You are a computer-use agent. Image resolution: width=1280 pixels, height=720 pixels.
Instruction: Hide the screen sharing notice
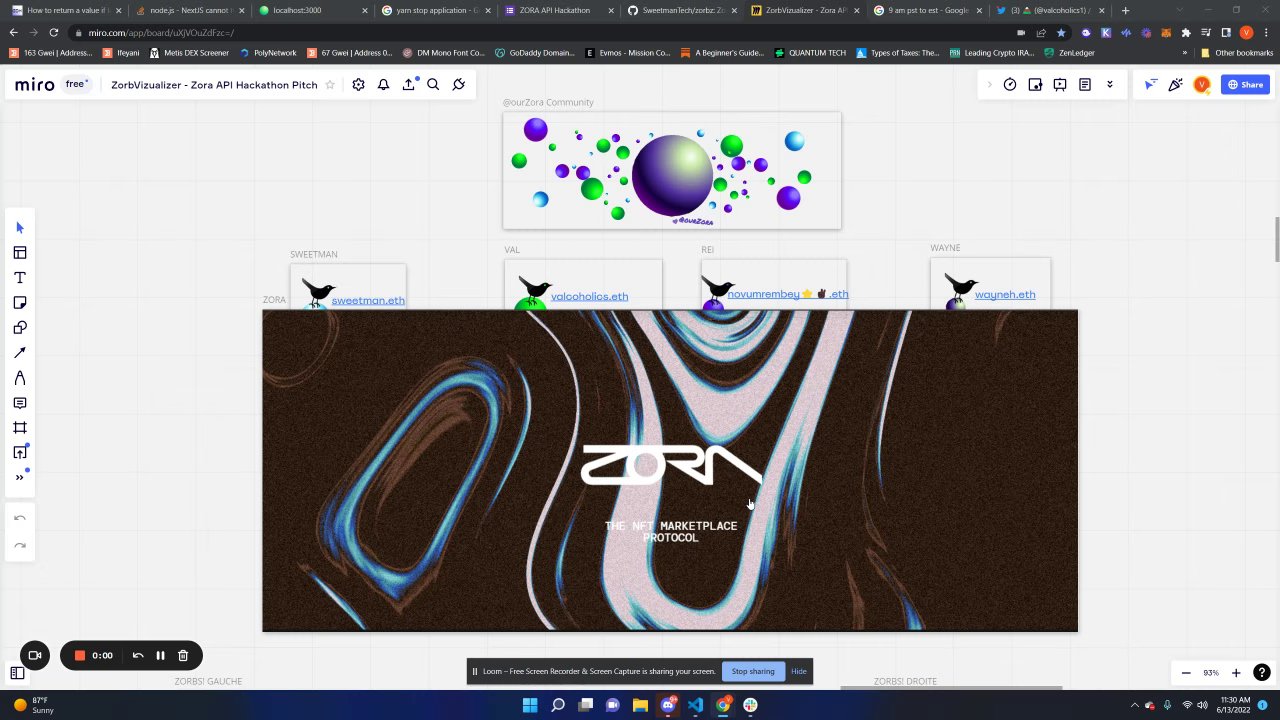[798, 671]
